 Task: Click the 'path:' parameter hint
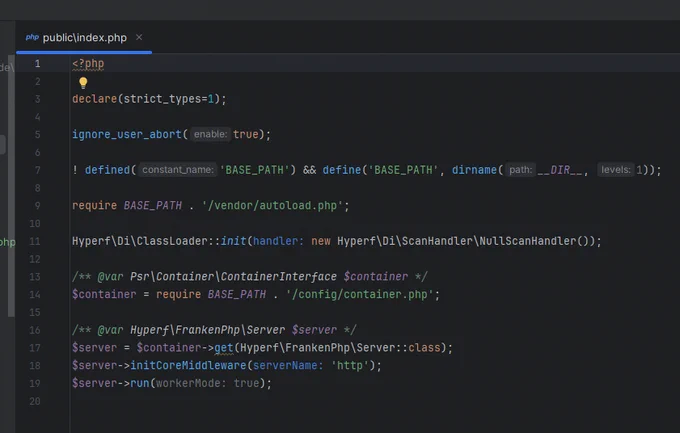coord(520,170)
